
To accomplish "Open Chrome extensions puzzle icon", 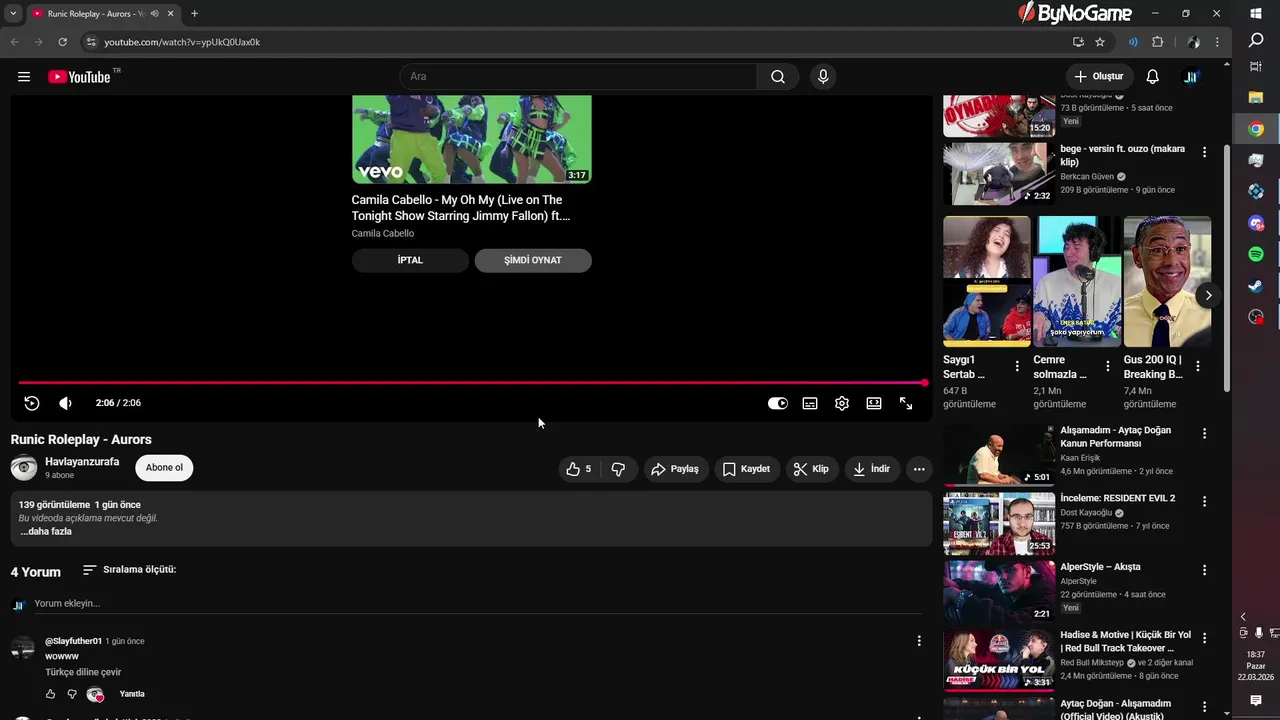I will pos(1158,42).
